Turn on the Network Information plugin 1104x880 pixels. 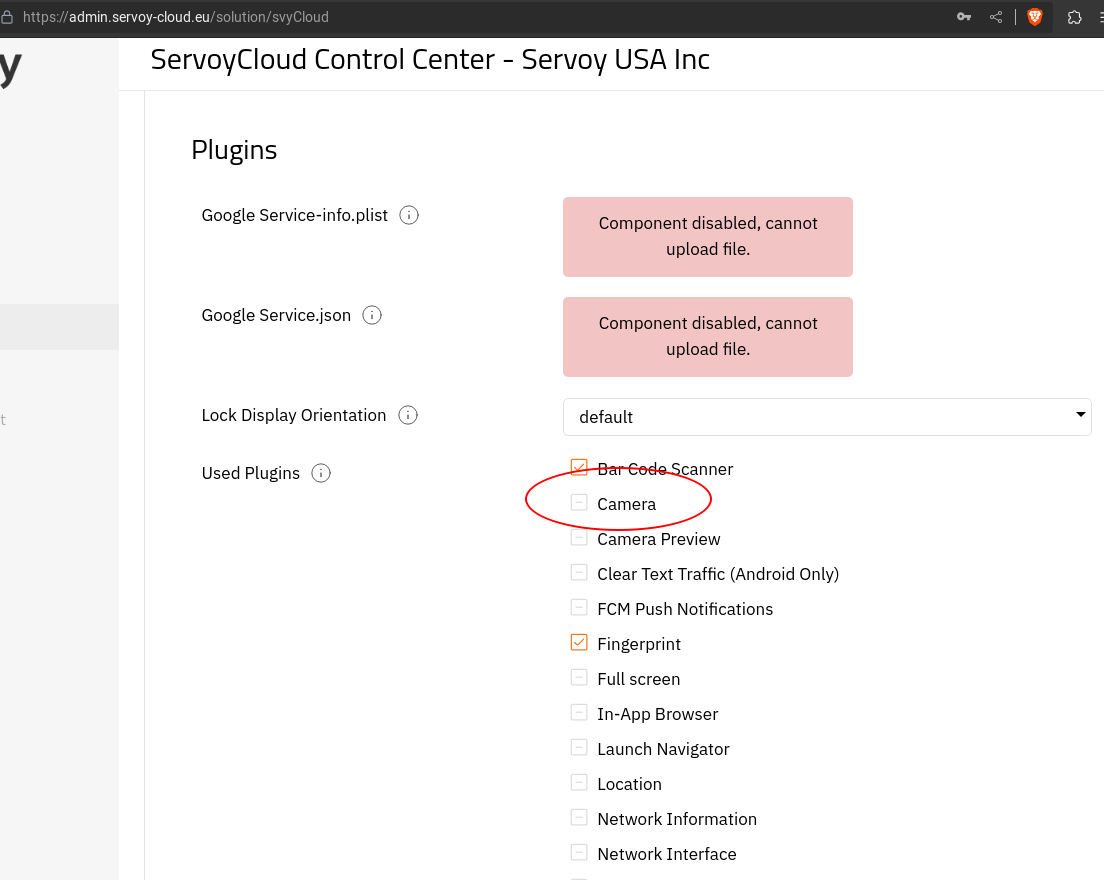[579, 817]
